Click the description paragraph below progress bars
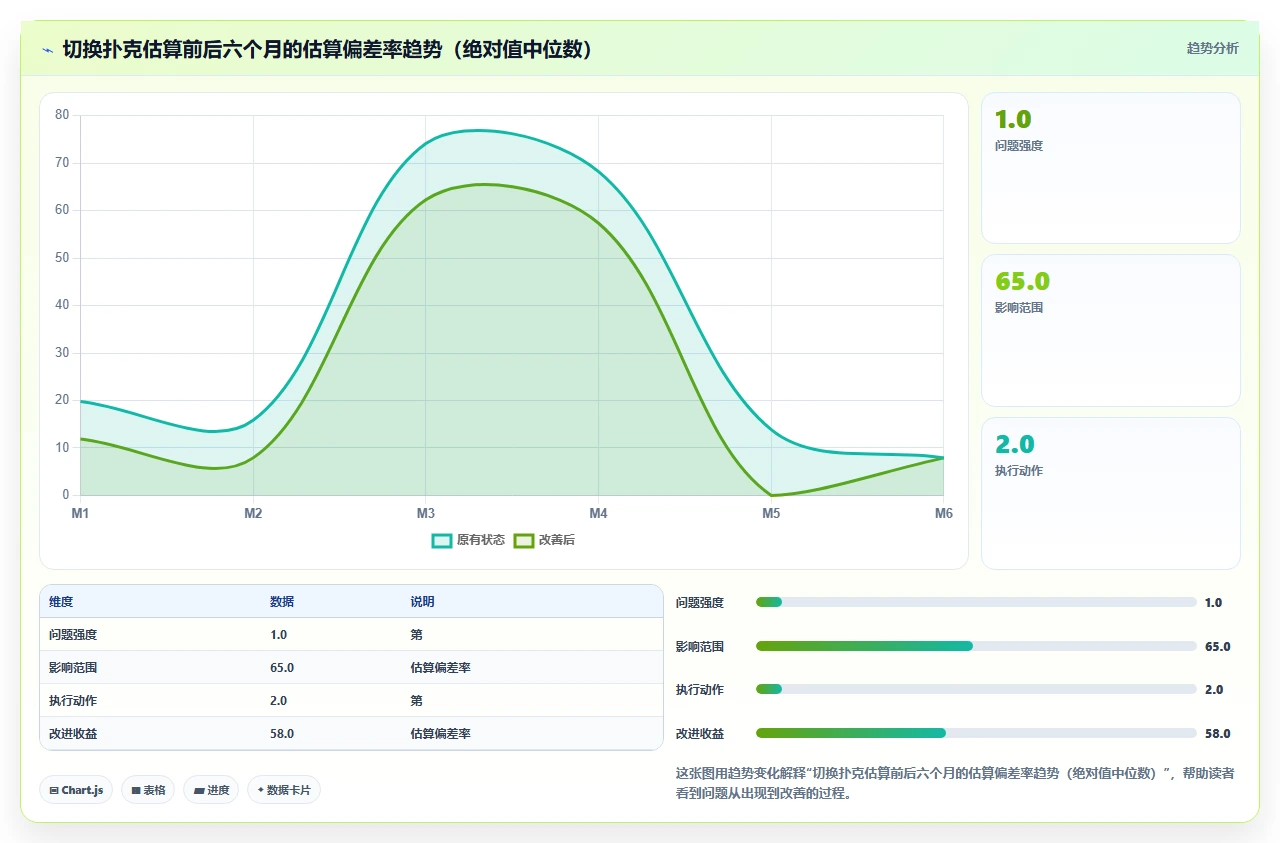The image size is (1280, 843). (955, 783)
